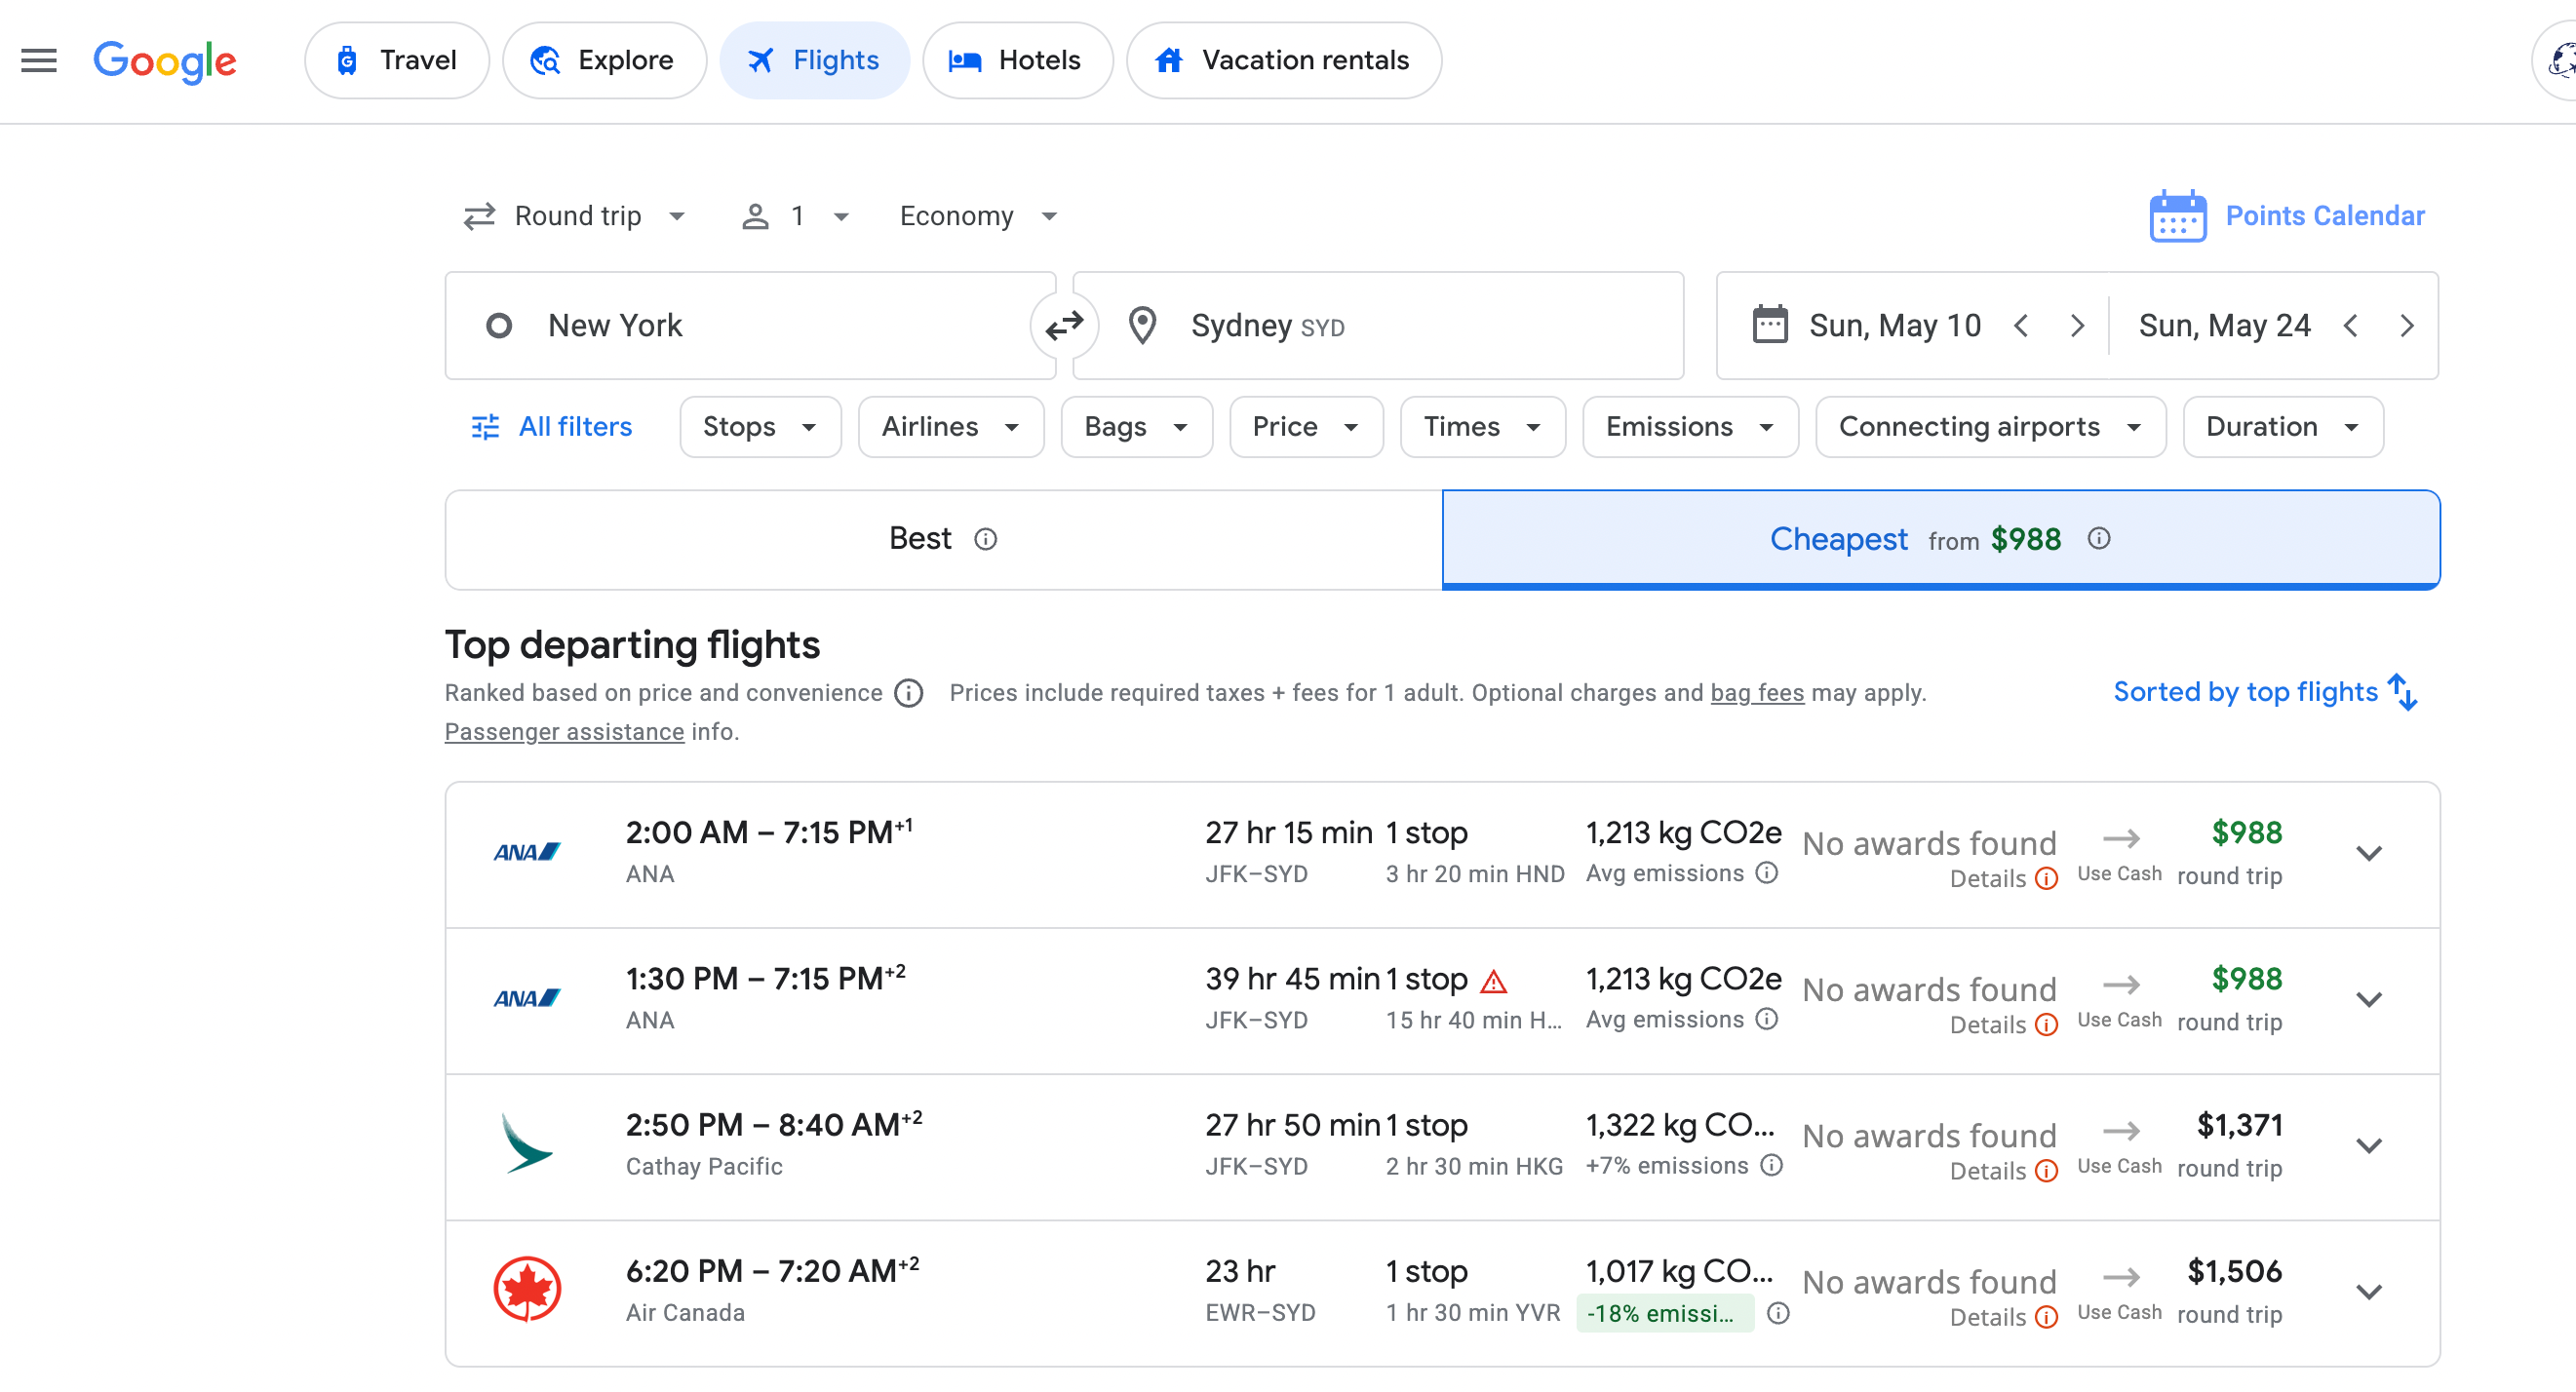Open the Travel tab

tap(397, 61)
